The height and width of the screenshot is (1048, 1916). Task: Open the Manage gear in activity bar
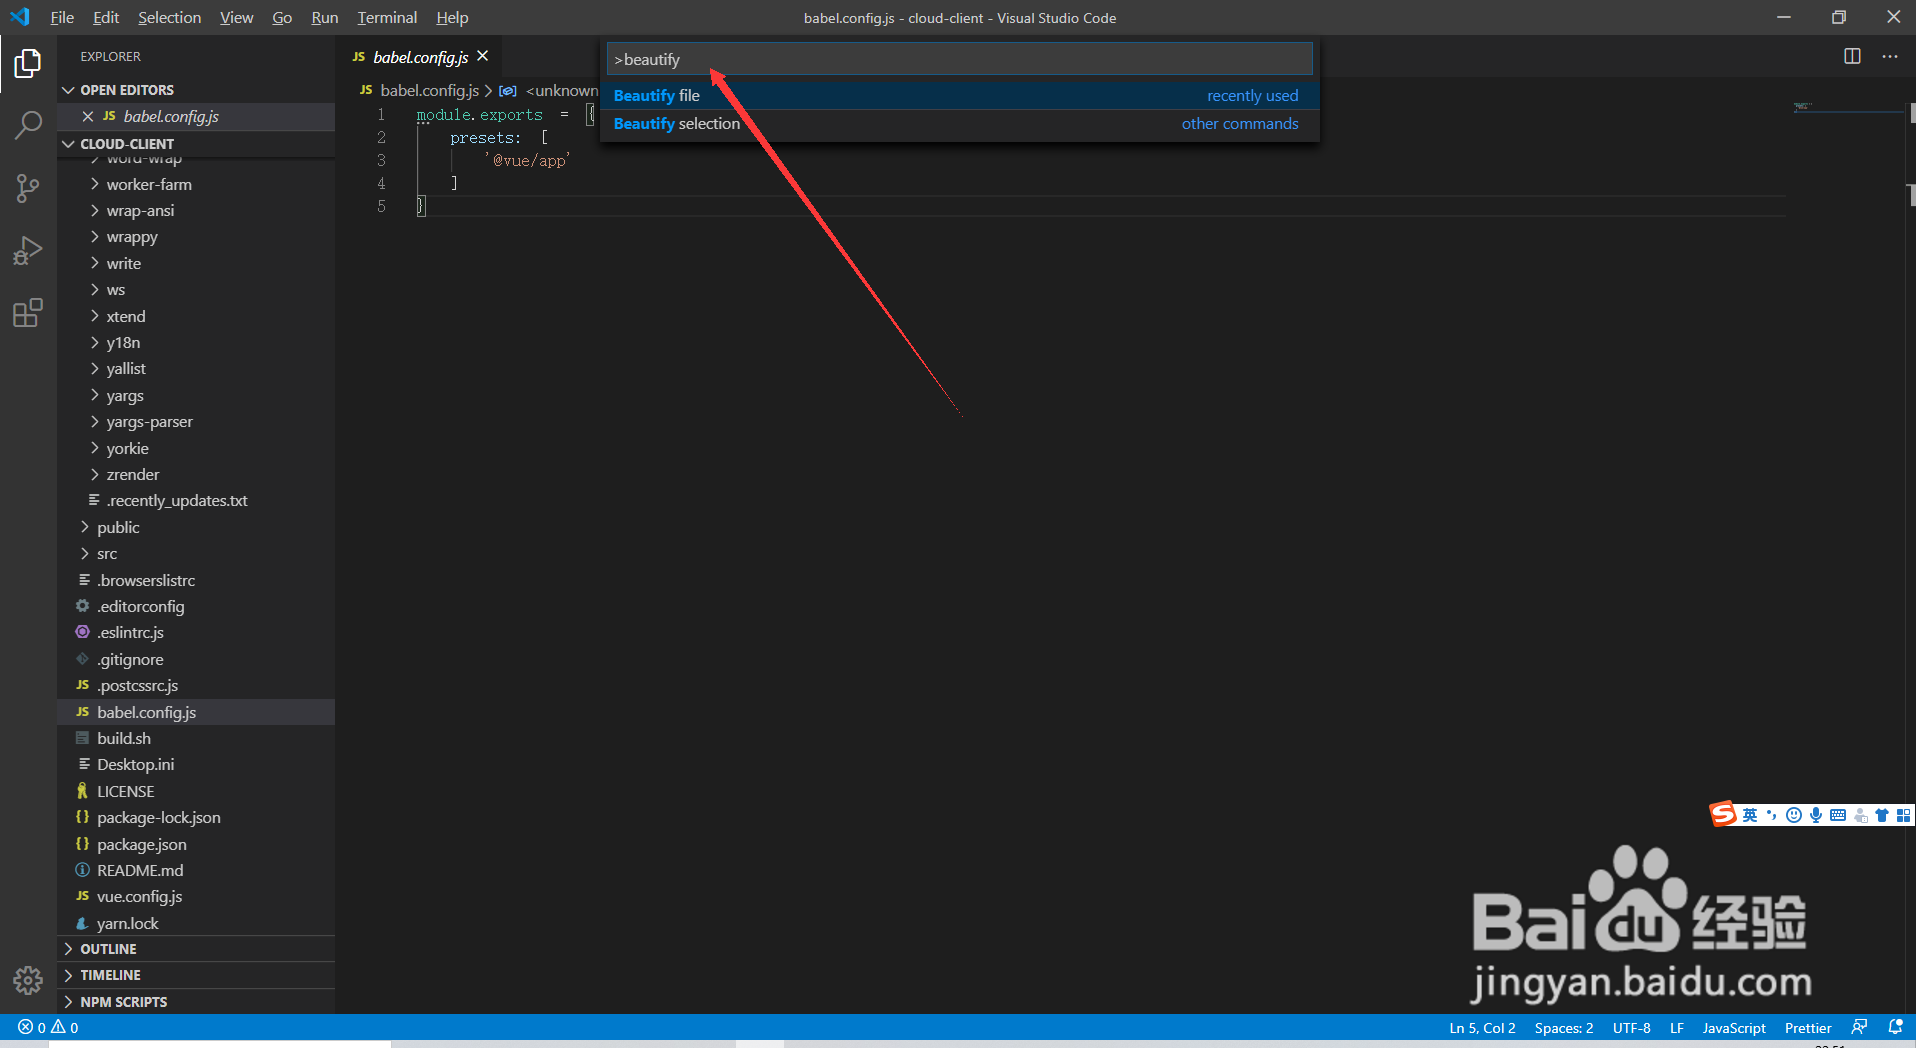[x=28, y=980]
